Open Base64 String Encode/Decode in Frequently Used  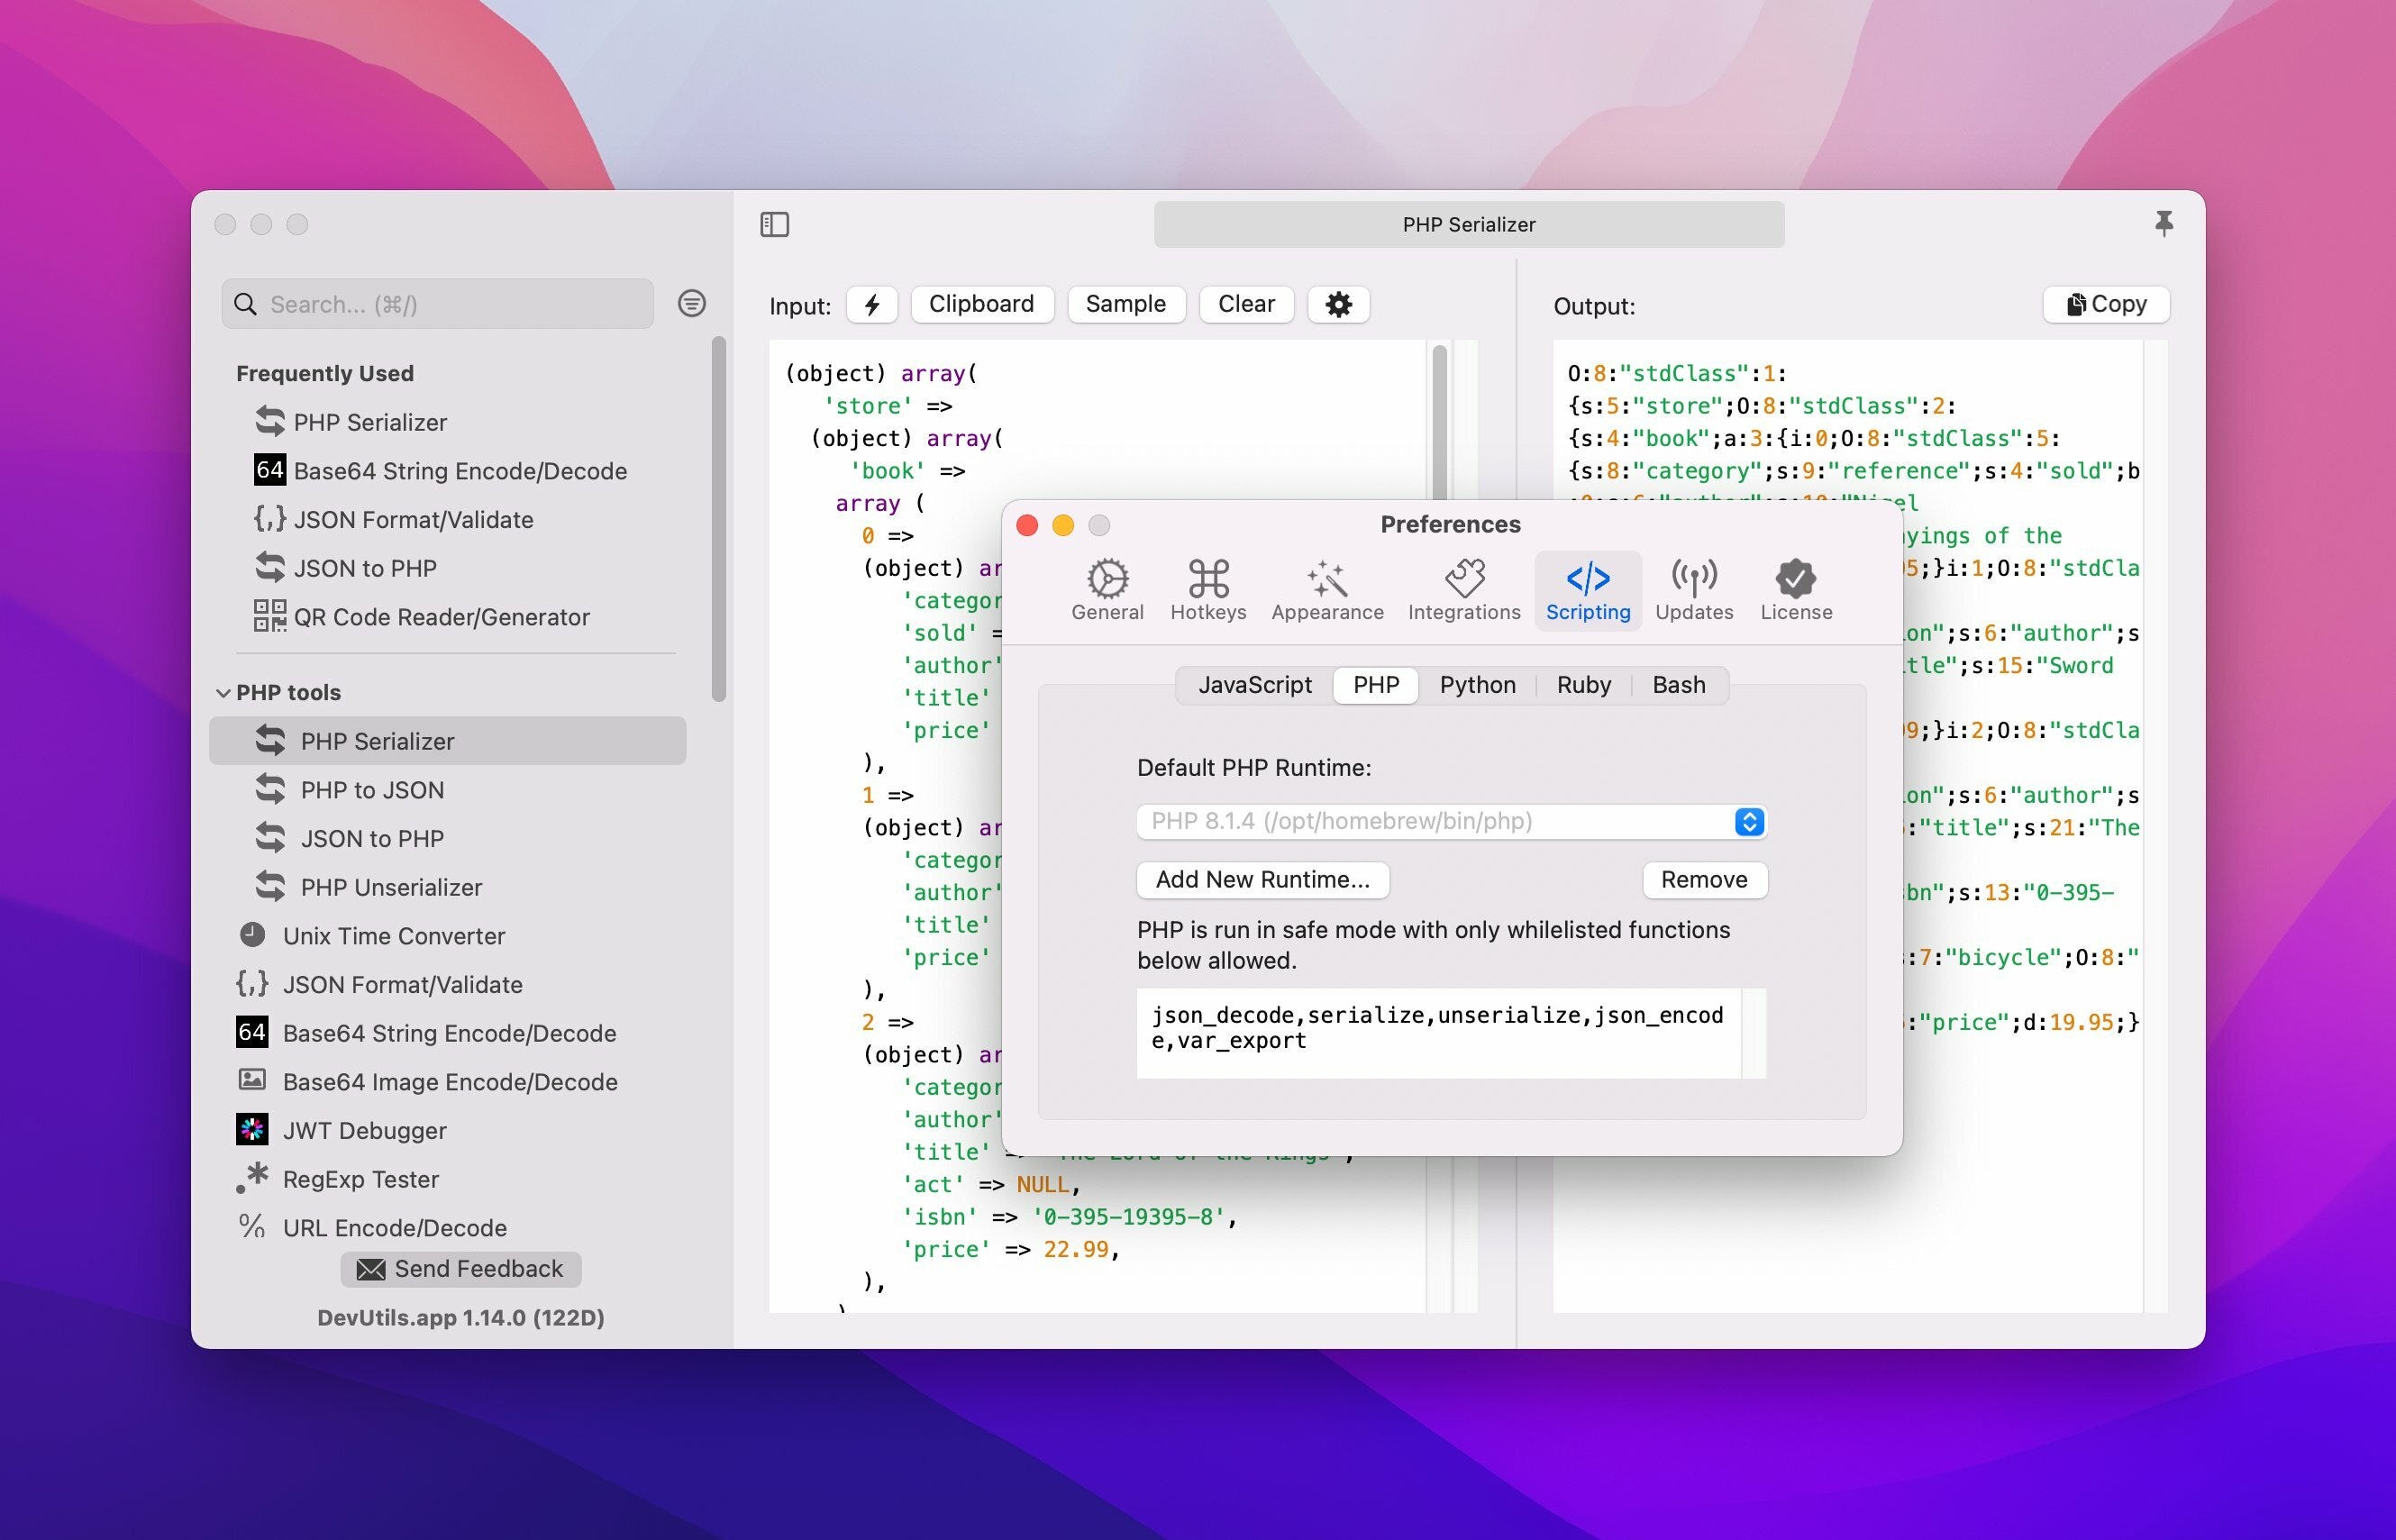tap(441, 471)
